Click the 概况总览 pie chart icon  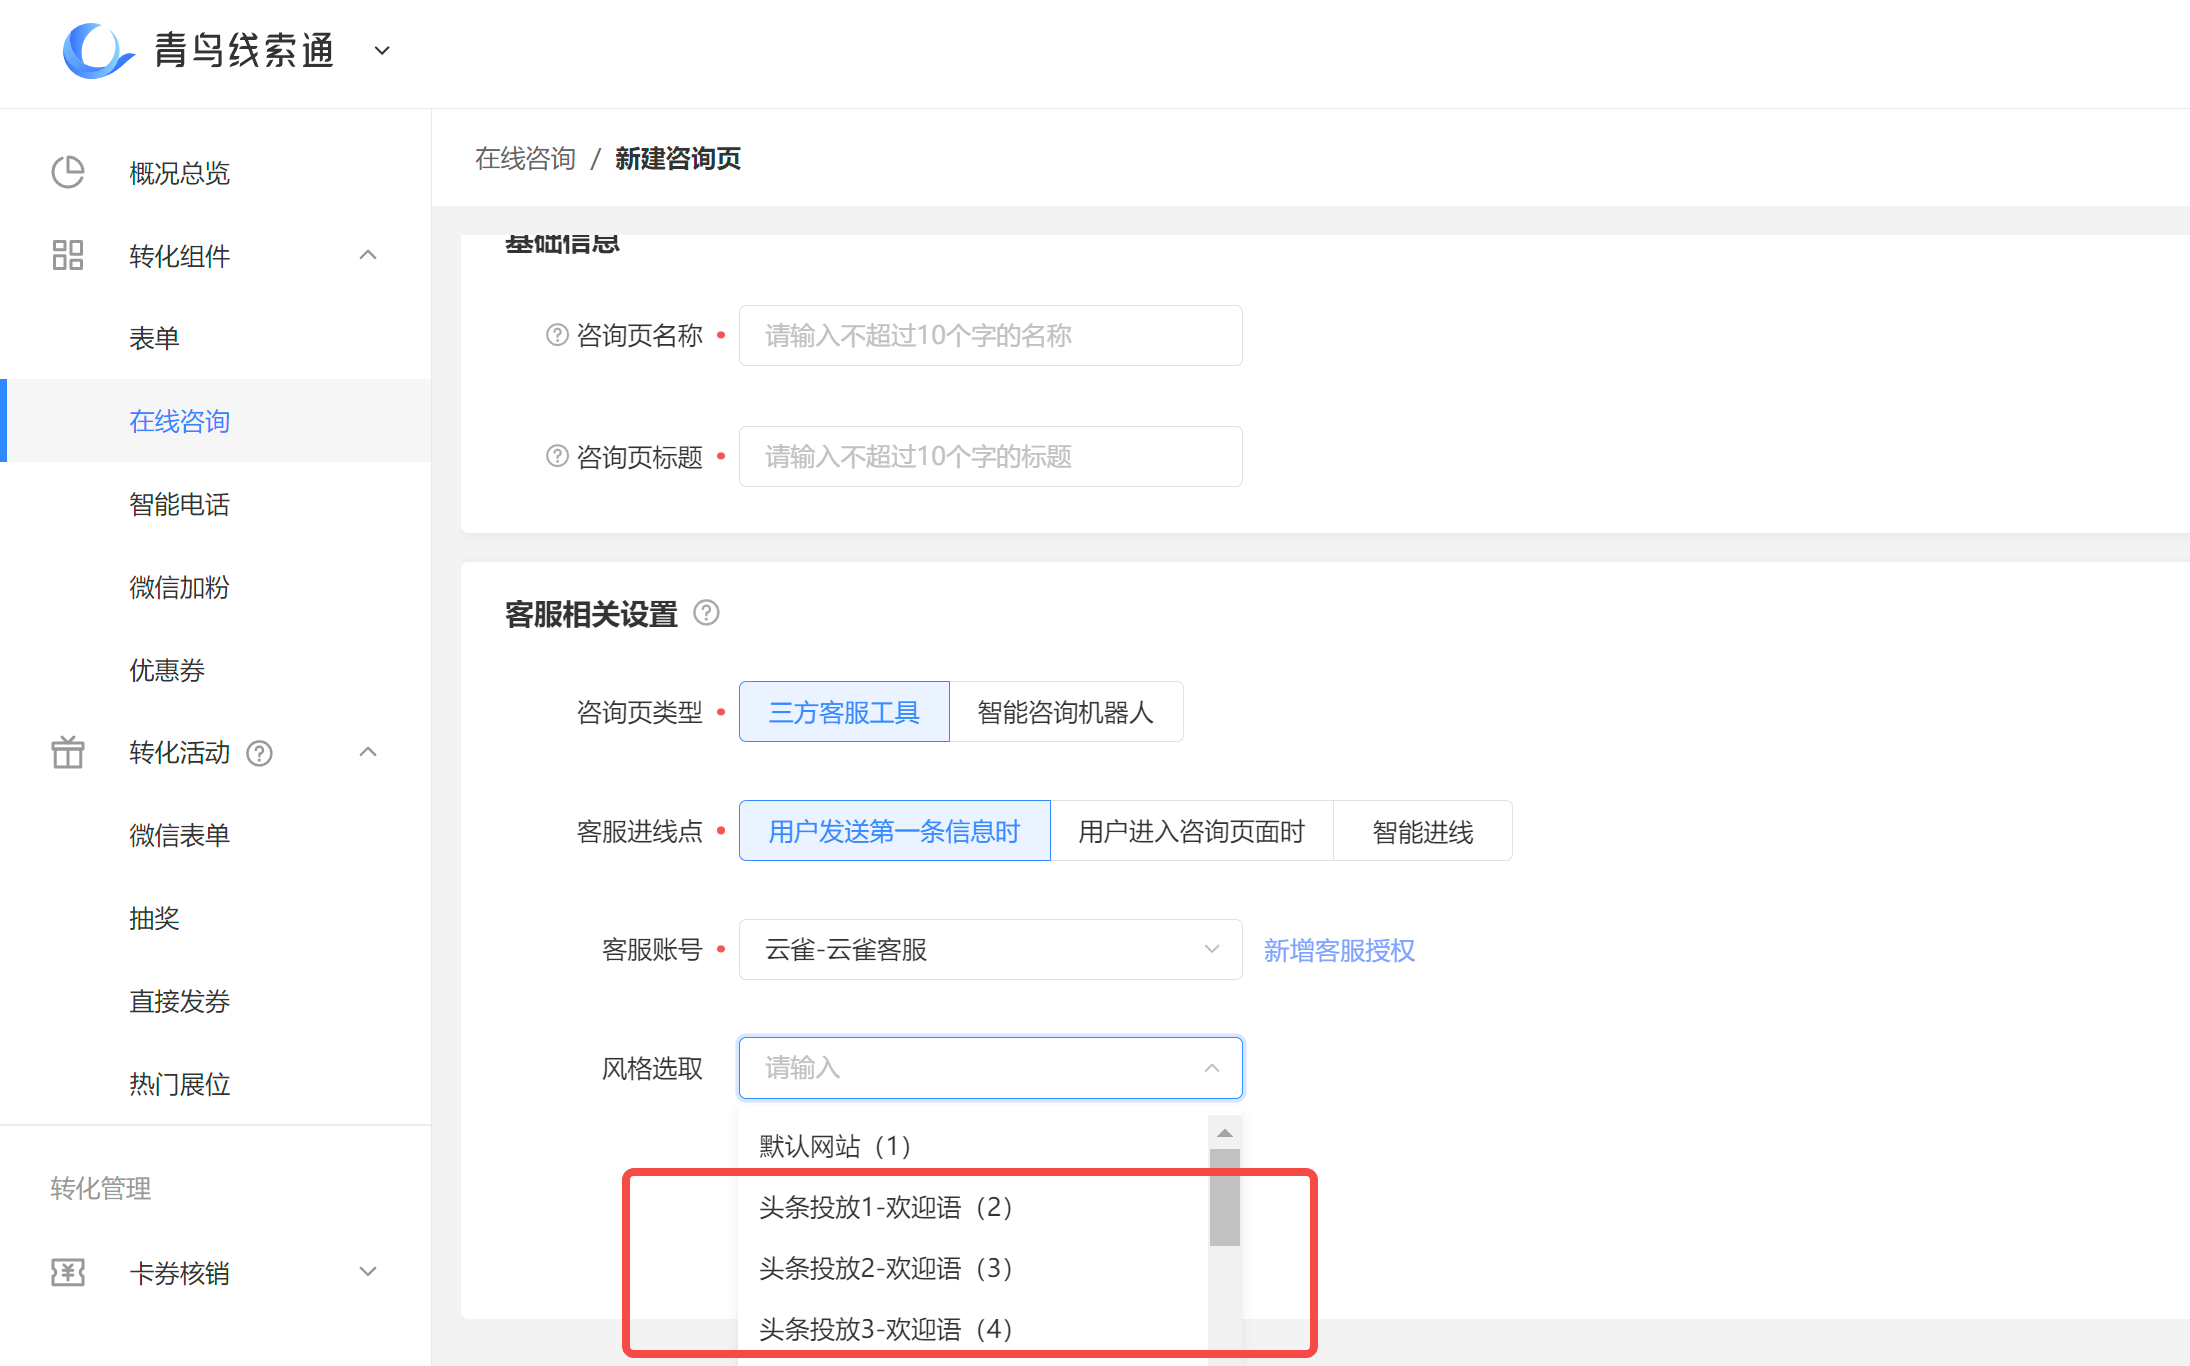[x=67, y=172]
